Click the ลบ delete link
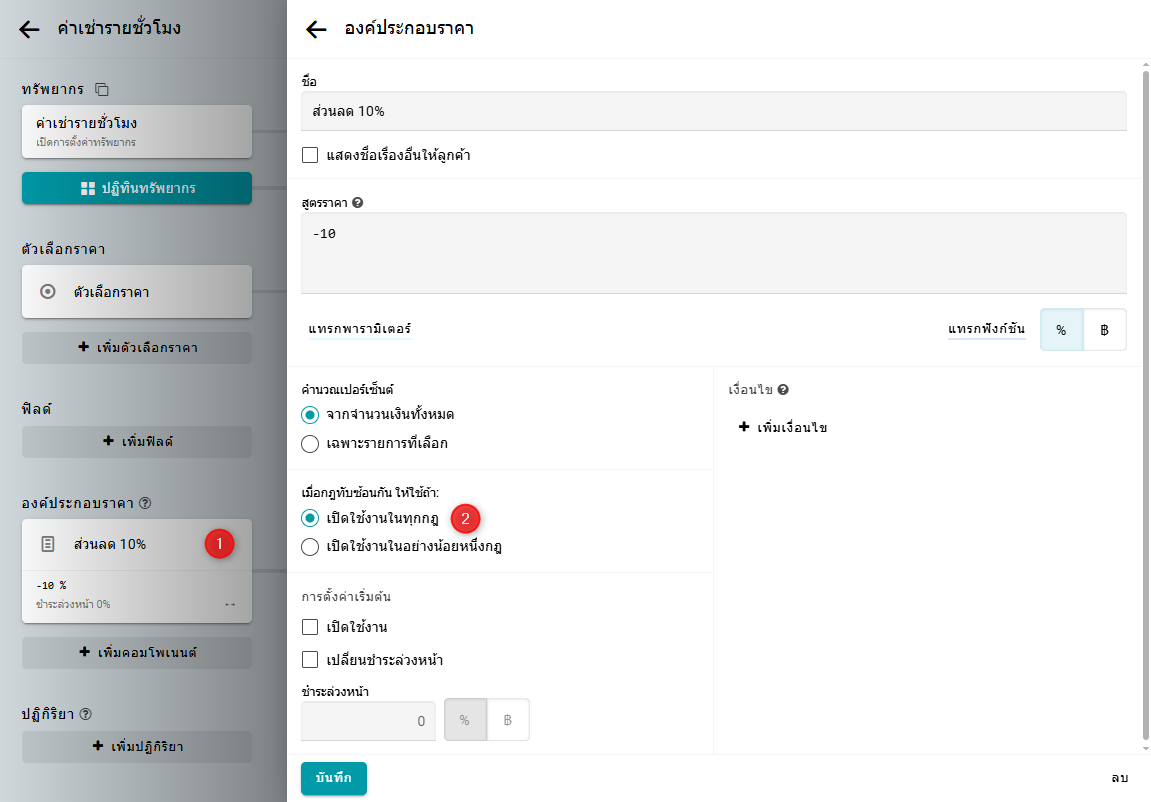This screenshot has height=802, width=1151. [x=1119, y=778]
